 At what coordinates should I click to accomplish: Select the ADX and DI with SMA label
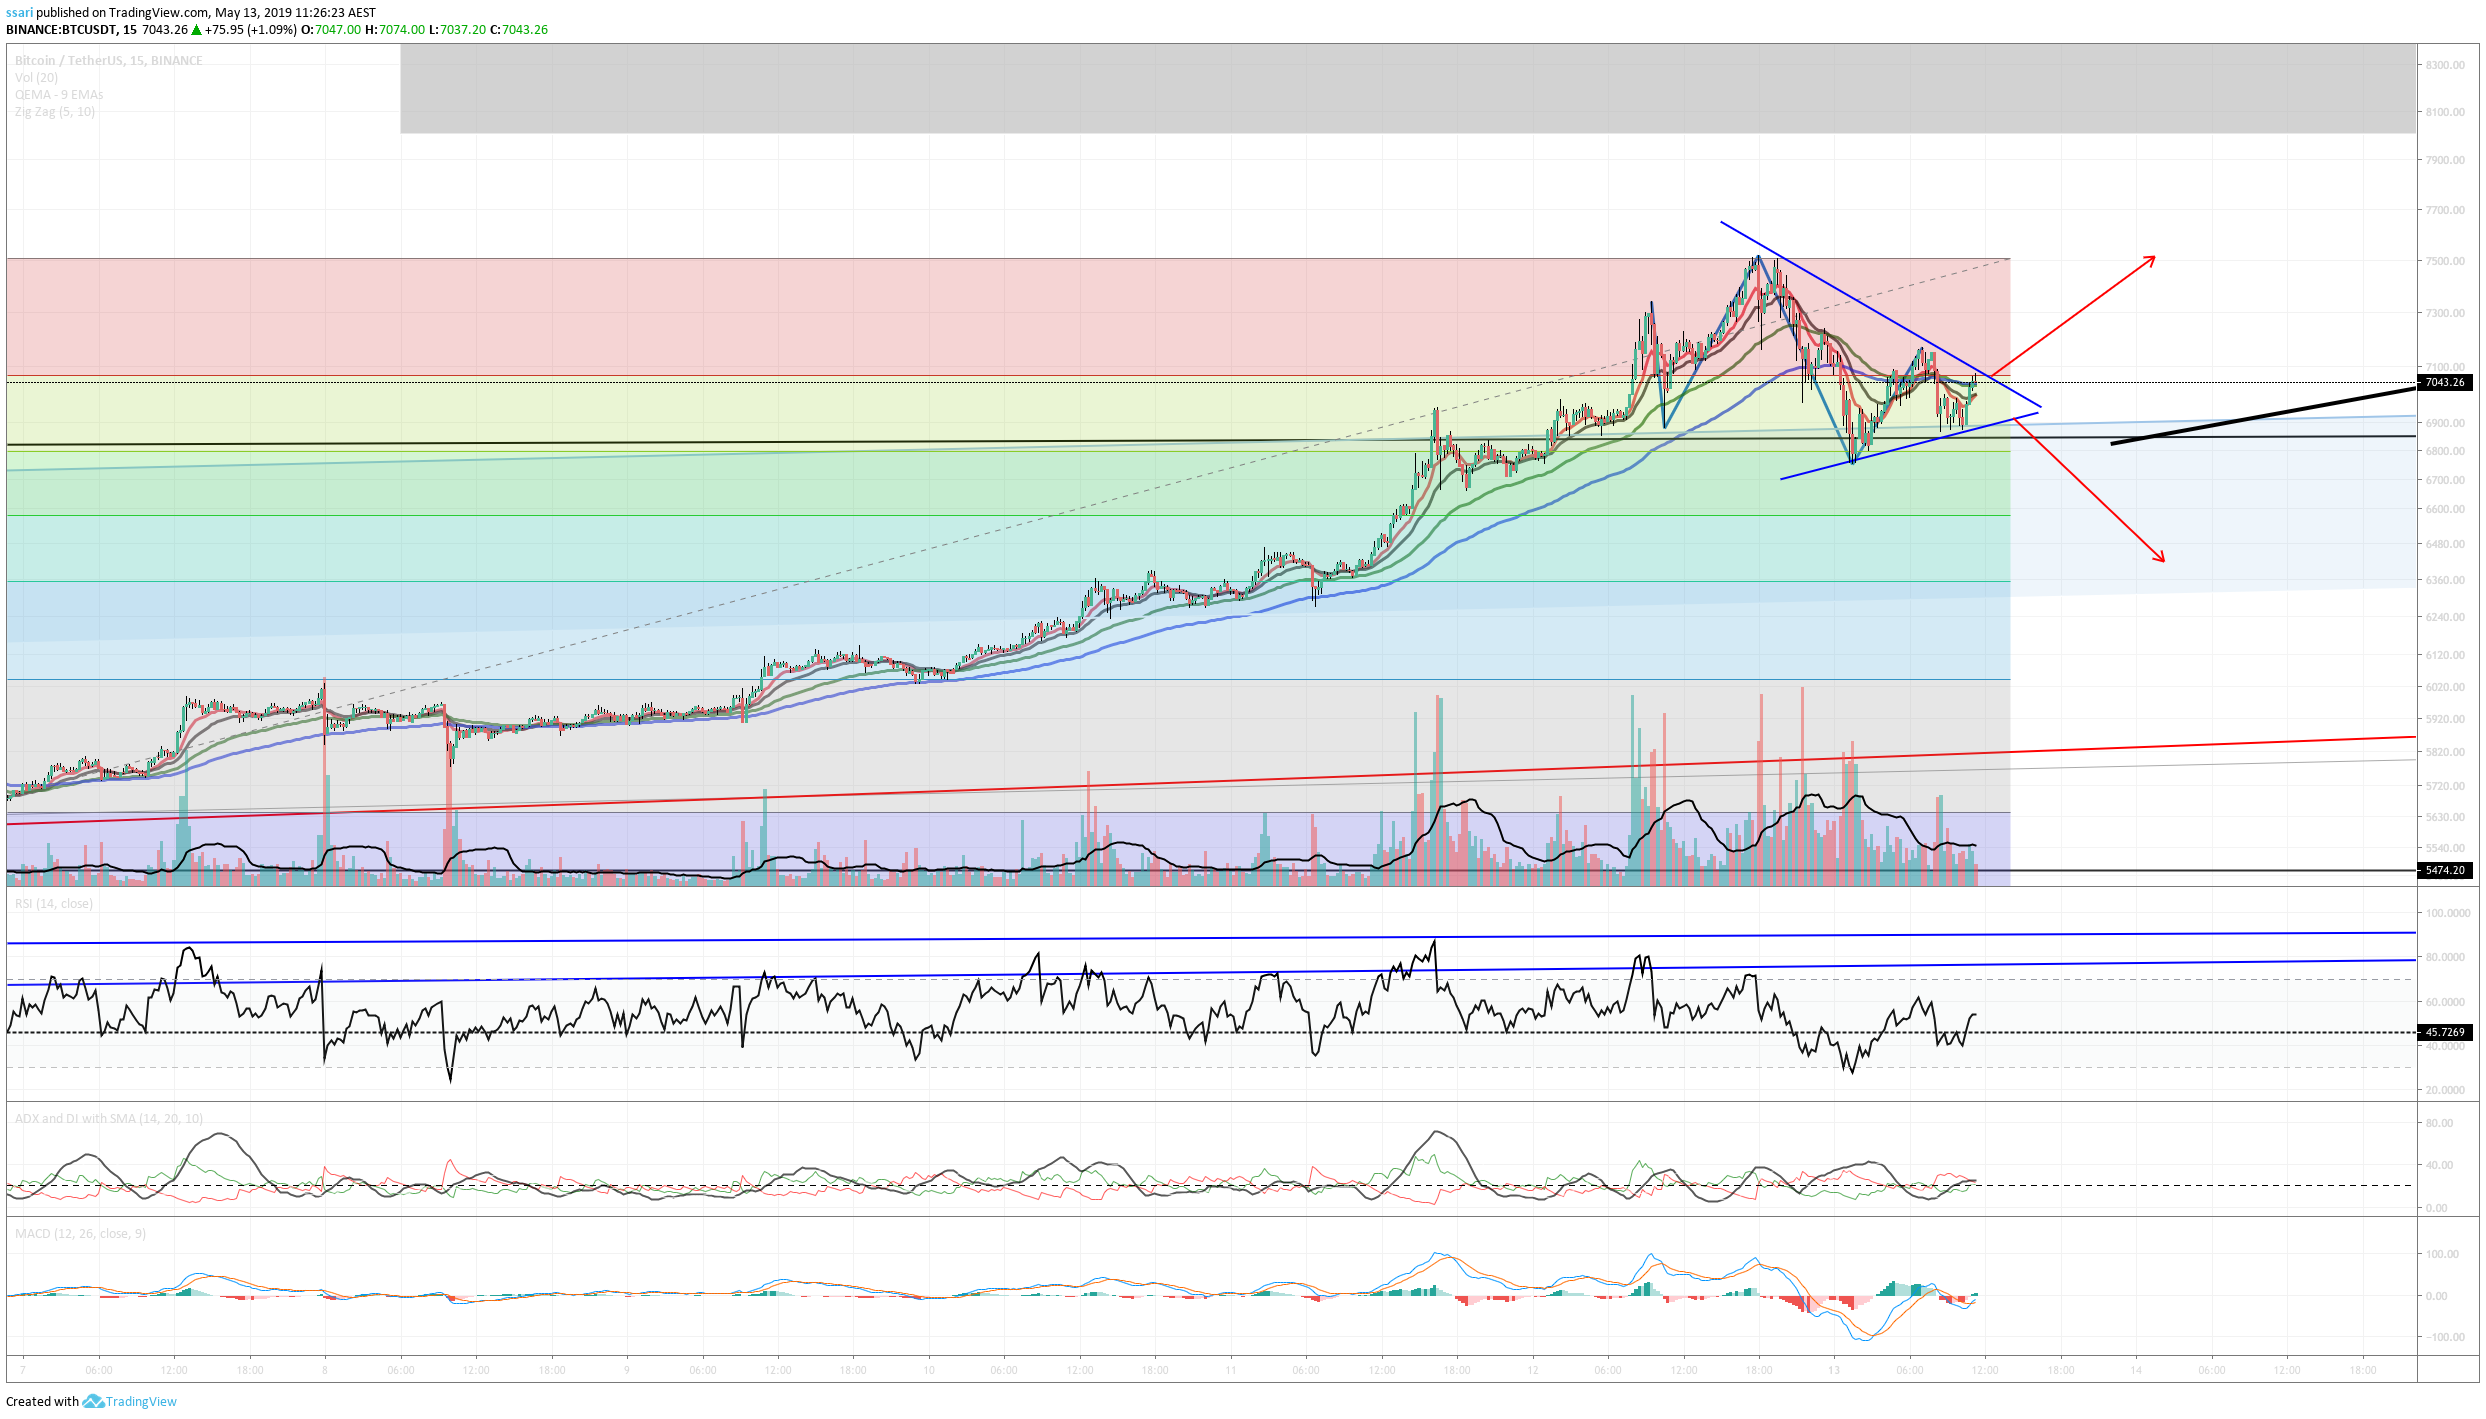coord(109,1119)
